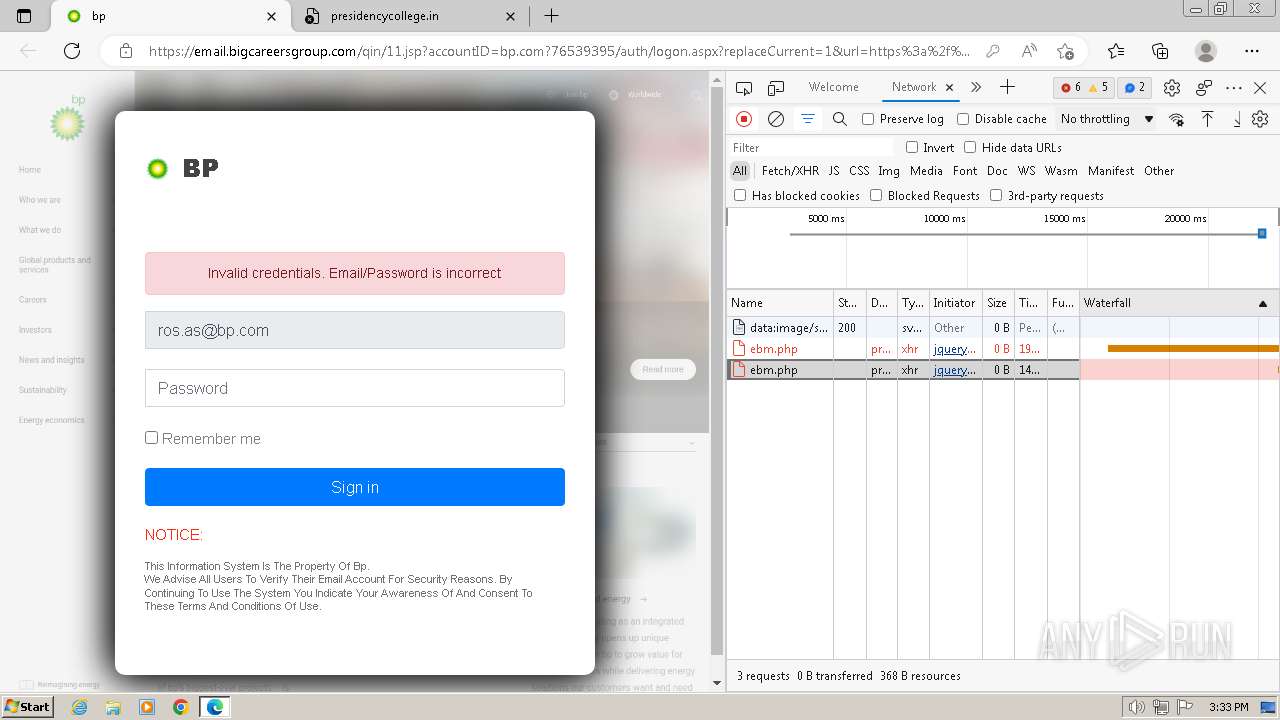Filter requests by Doc type

point(997,171)
